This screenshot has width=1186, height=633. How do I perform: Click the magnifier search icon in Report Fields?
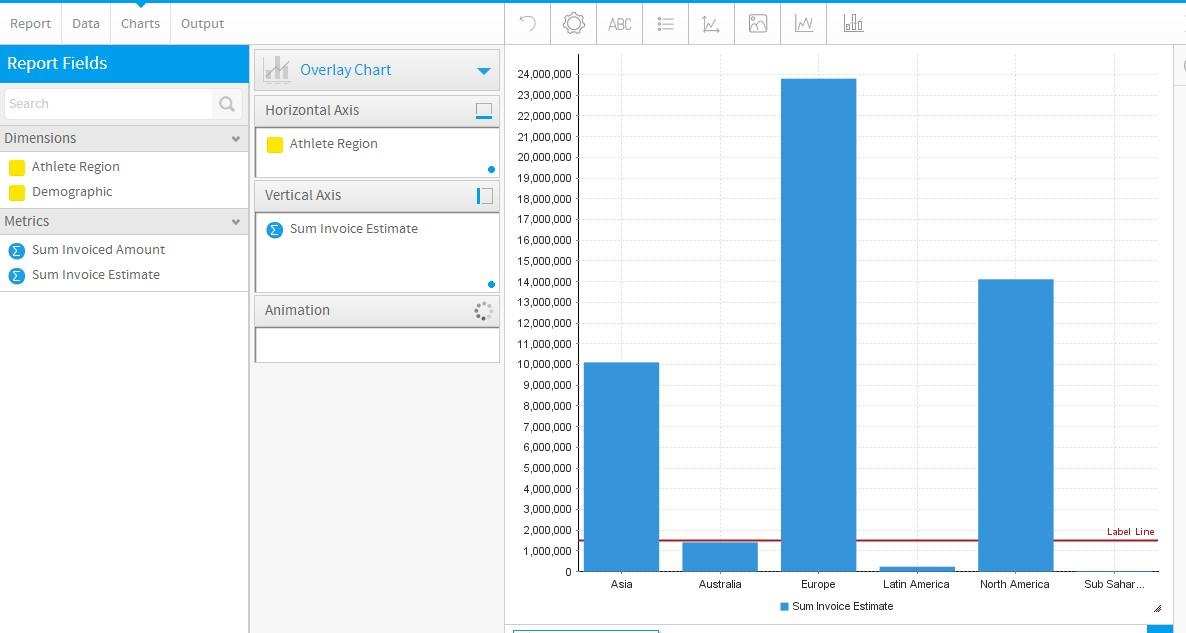pyautogui.click(x=227, y=104)
